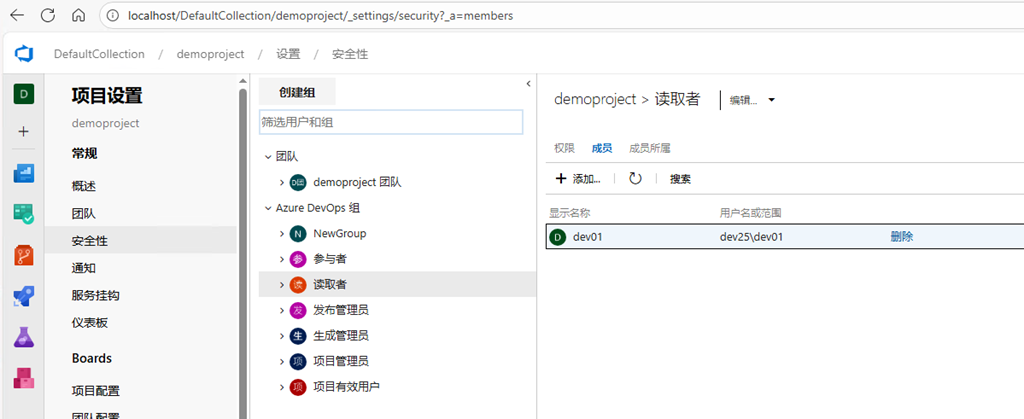Click the 项目有效用户 group avatar icon
Image resolution: width=1024 pixels, height=419 pixels.
pos(298,387)
